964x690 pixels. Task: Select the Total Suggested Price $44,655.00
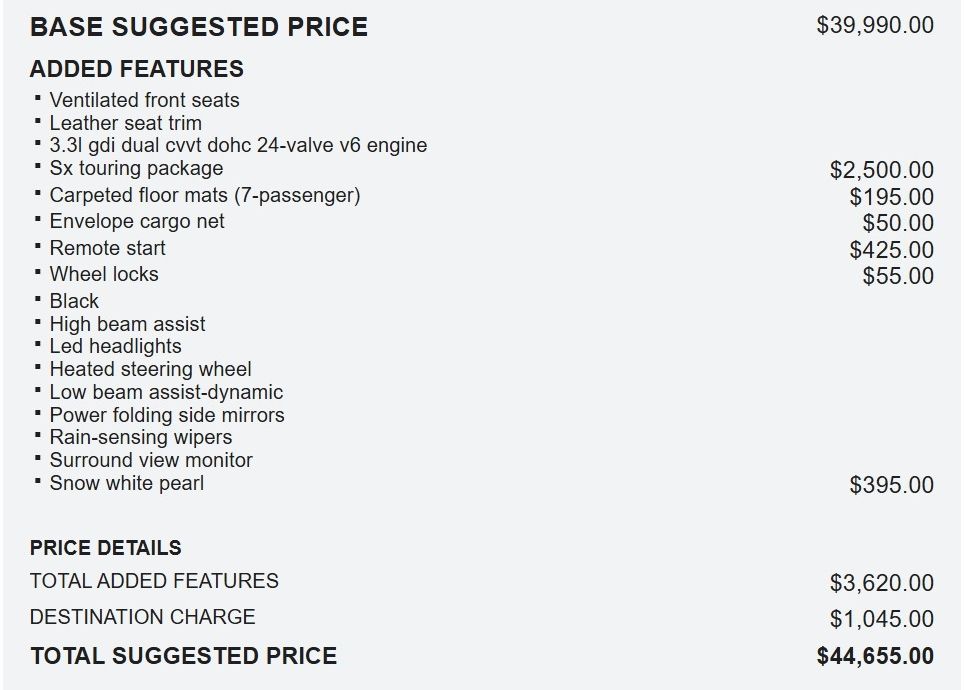(875, 656)
